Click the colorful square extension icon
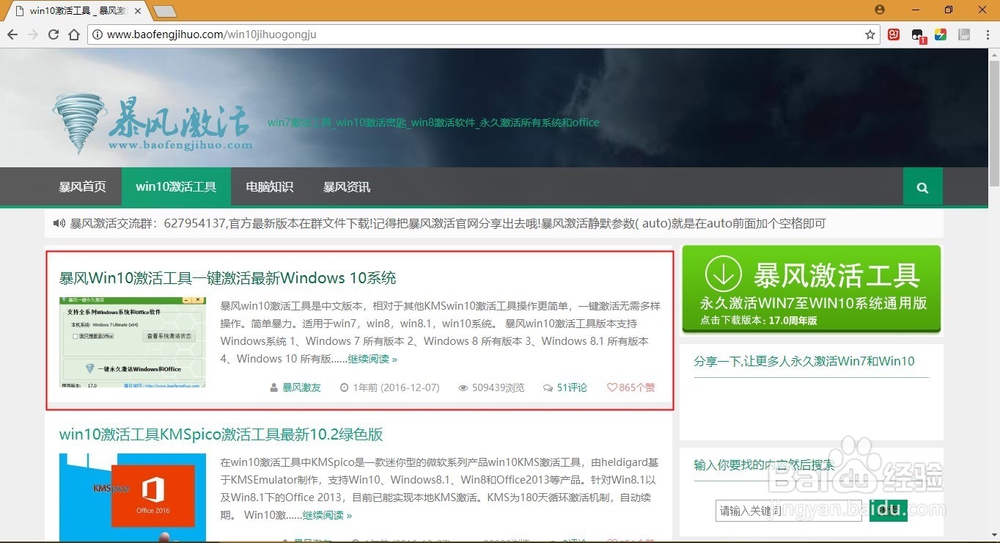Image resolution: width=1000 pixels, height=543 pixels. [x=941, y=34]
